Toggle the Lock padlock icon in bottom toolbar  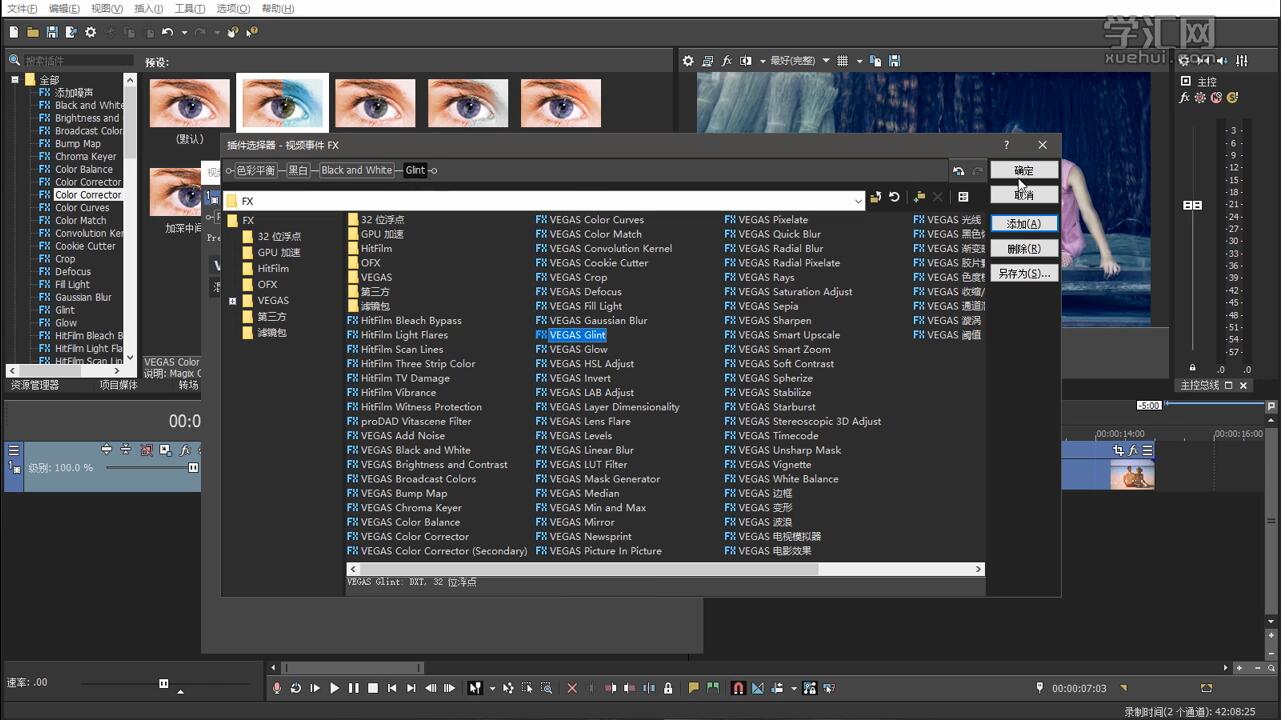[x=668, y=688]
